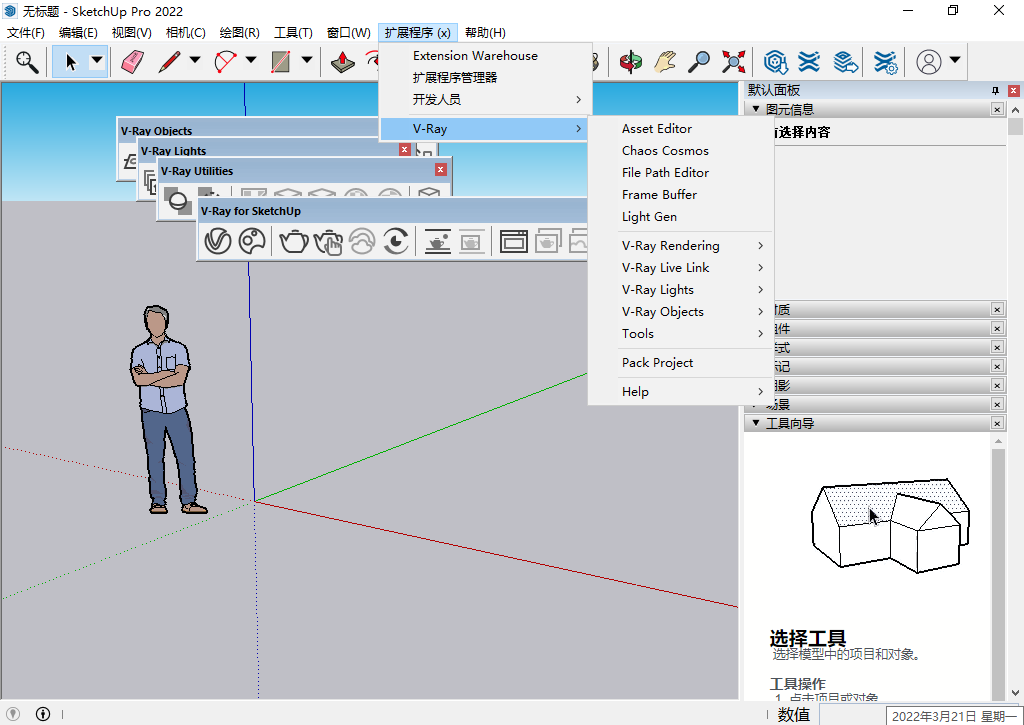Select the Eraser tool

click(133, 62)
